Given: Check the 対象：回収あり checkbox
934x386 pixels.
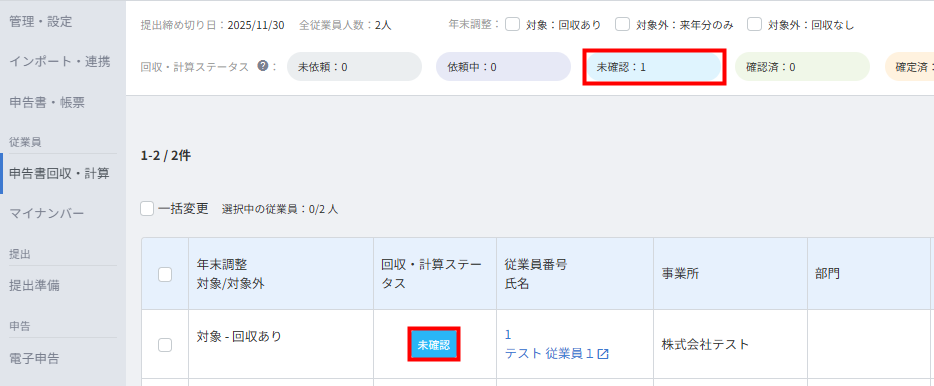Looking at the screenshot, I should [x=512, y=24].
